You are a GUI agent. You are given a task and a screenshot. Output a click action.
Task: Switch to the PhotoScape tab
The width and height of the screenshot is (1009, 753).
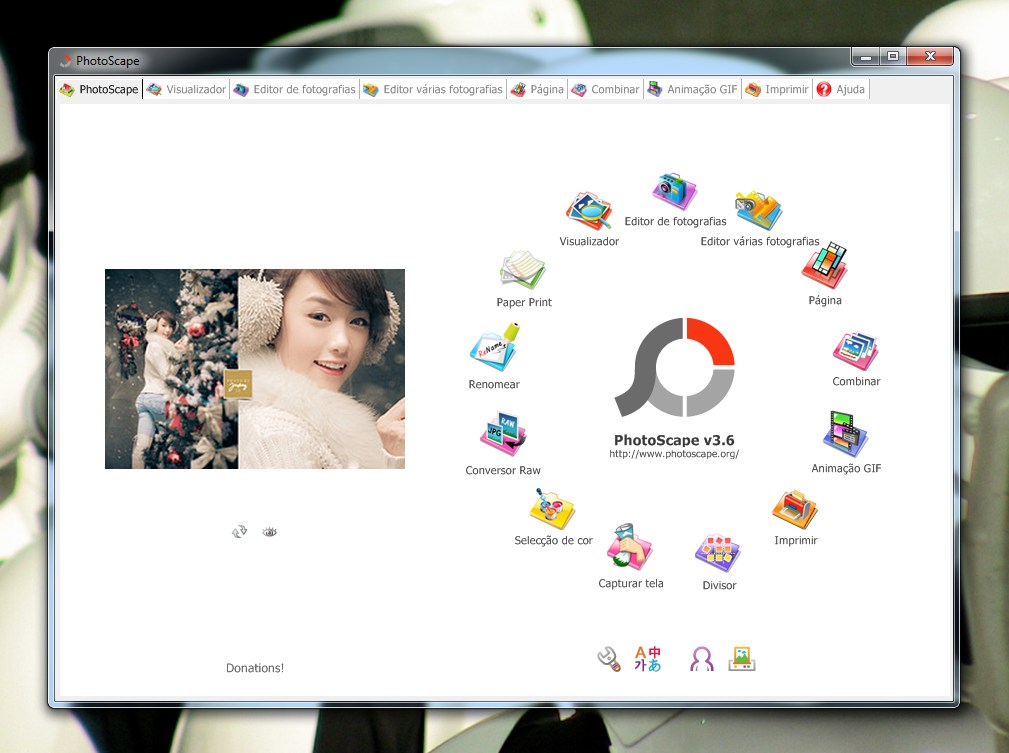pyautogui.click(x=99, y=89)
